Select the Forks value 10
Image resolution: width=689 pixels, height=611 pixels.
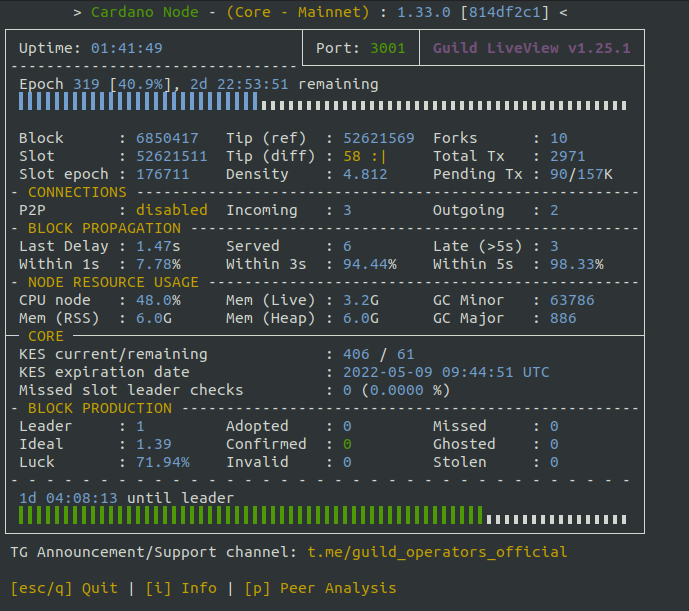(x=558, y=138)
